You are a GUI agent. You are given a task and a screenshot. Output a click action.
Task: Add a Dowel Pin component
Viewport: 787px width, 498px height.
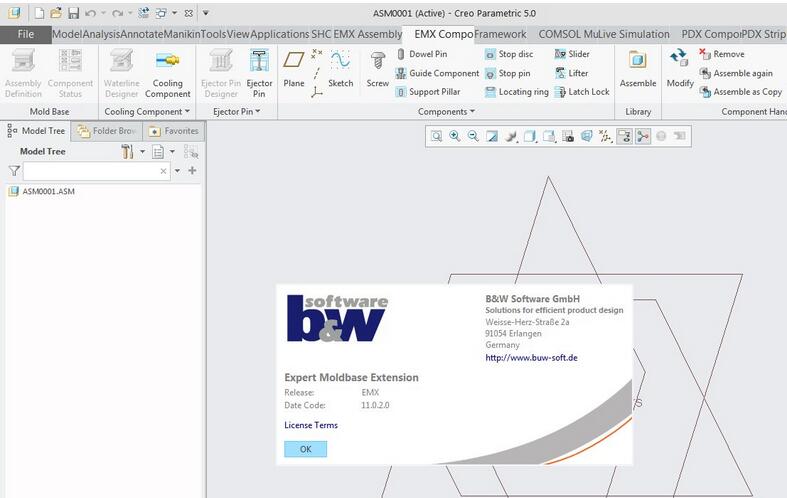tap(422, 54)
